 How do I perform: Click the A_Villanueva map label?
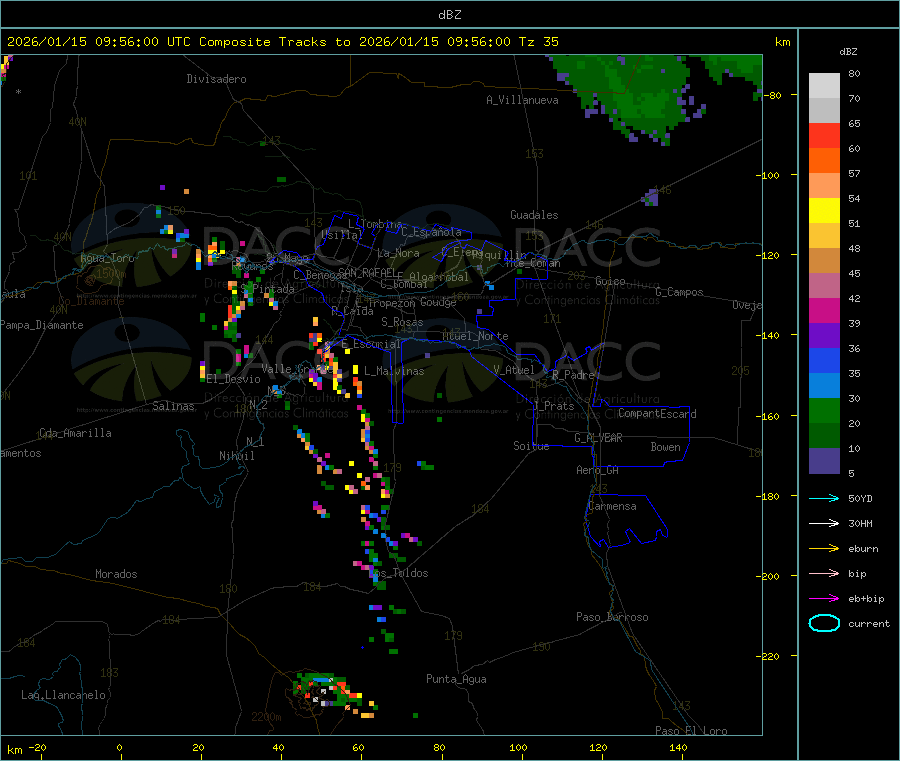[x=522, y=100]
